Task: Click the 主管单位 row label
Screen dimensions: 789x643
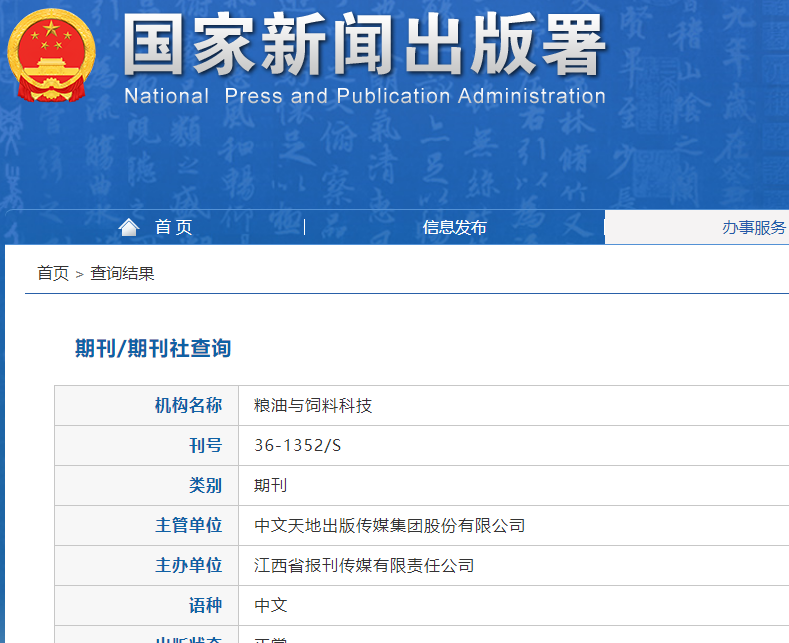Action: [188, 525]
